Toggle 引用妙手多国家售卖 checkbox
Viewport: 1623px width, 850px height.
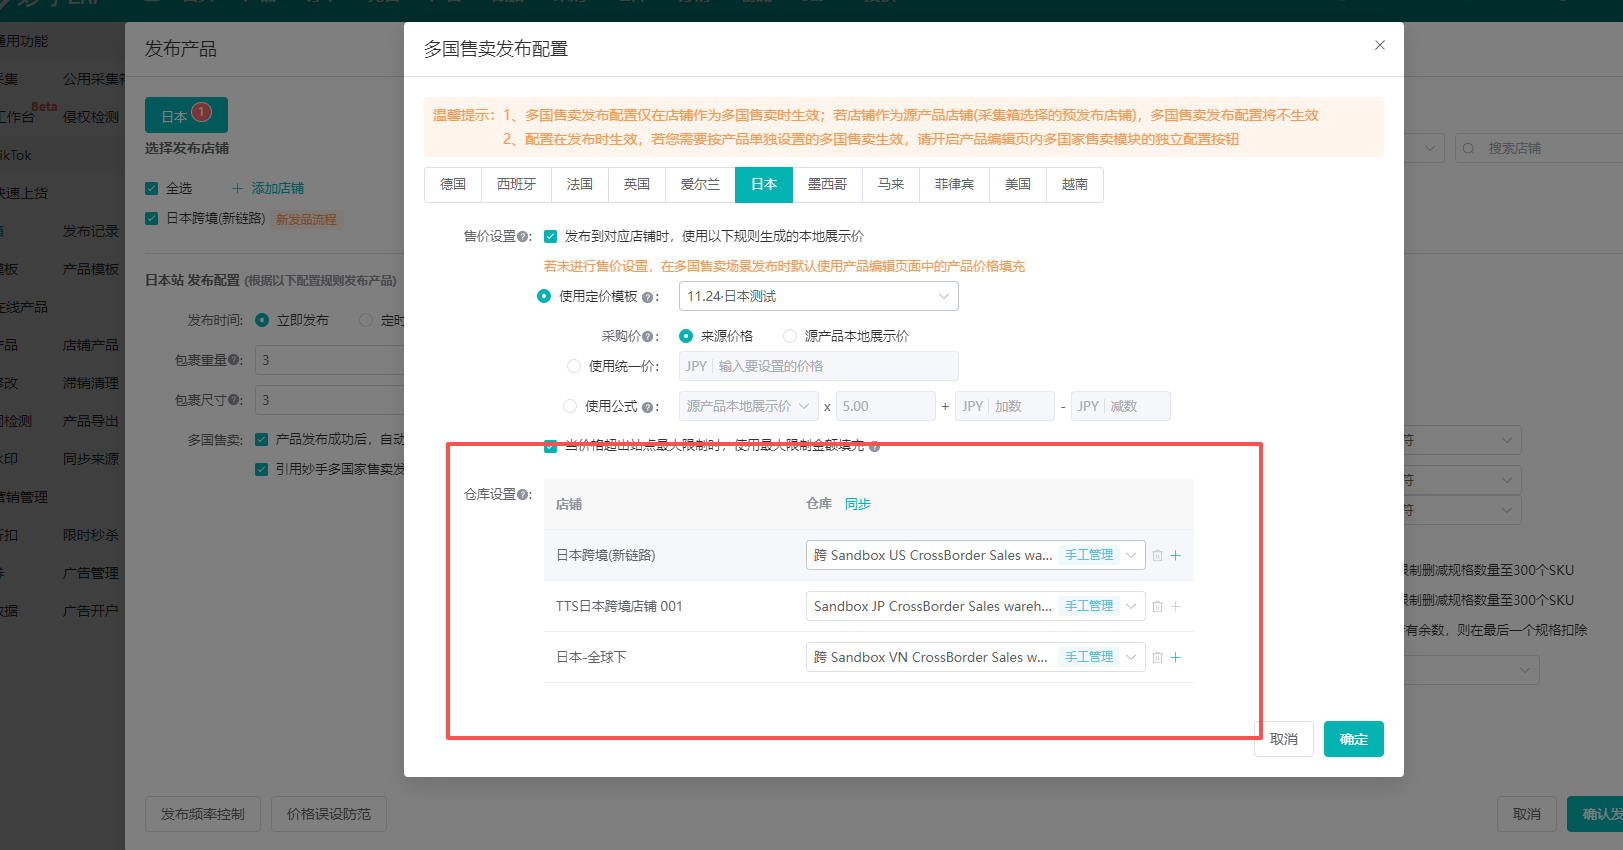point(262,469)
